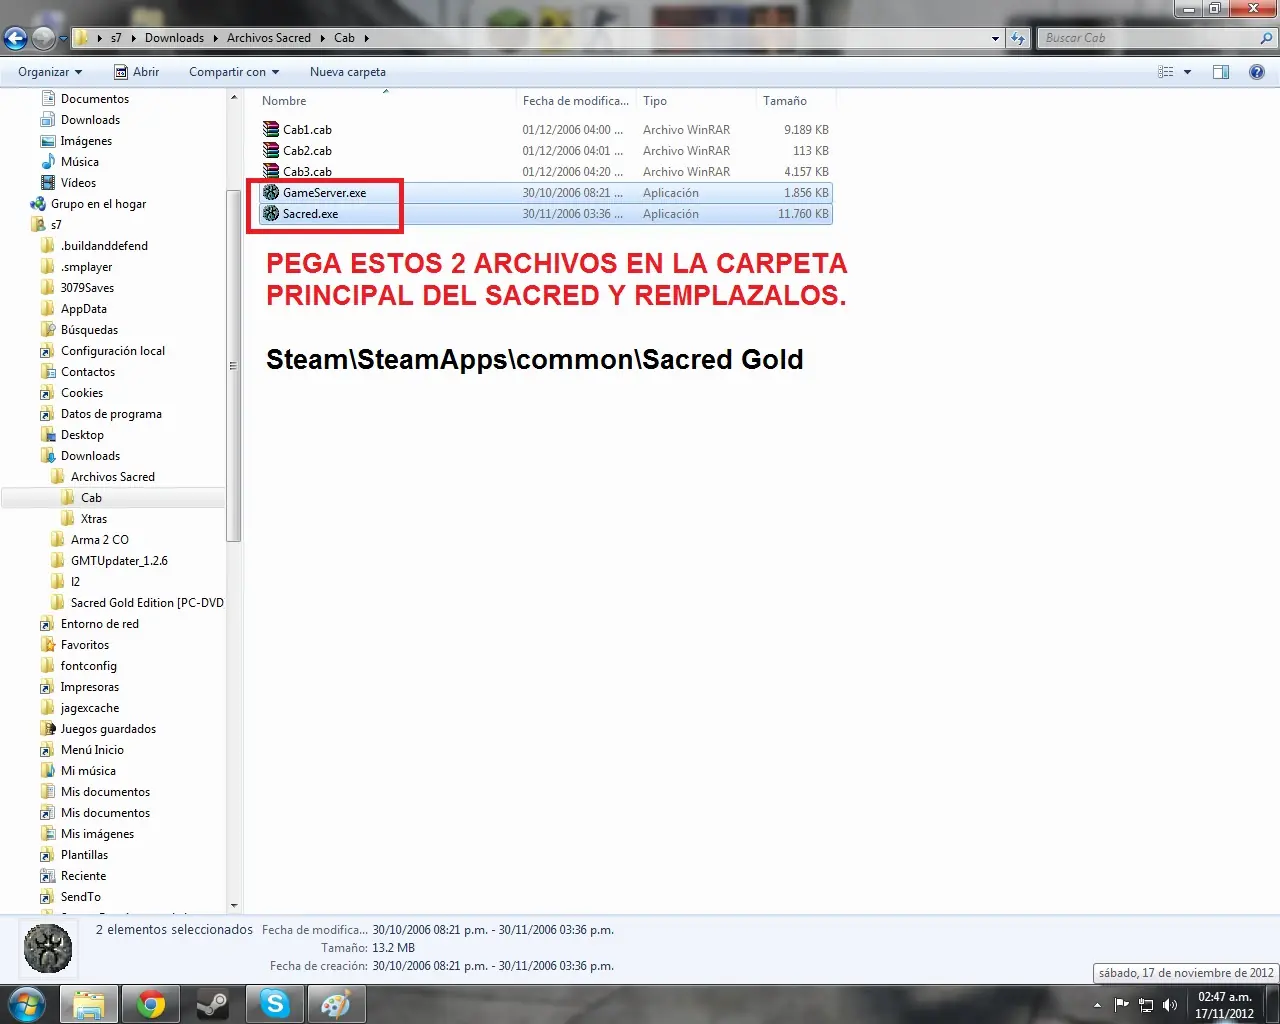This screenshot has height=1024, width=1280.
Task: Click the Archivos Sacred breadcrumb segment
Action: click(x=269, y=38)
